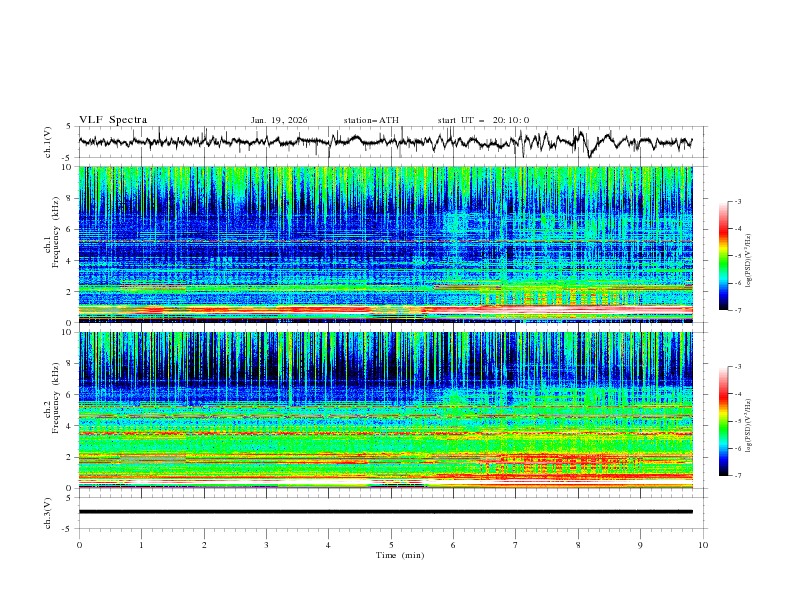This screenshot has height=612, width=792.
Task: Click the "5" voltage tick on the ch.1(V) axis
Action: click(x=68, y=127)
